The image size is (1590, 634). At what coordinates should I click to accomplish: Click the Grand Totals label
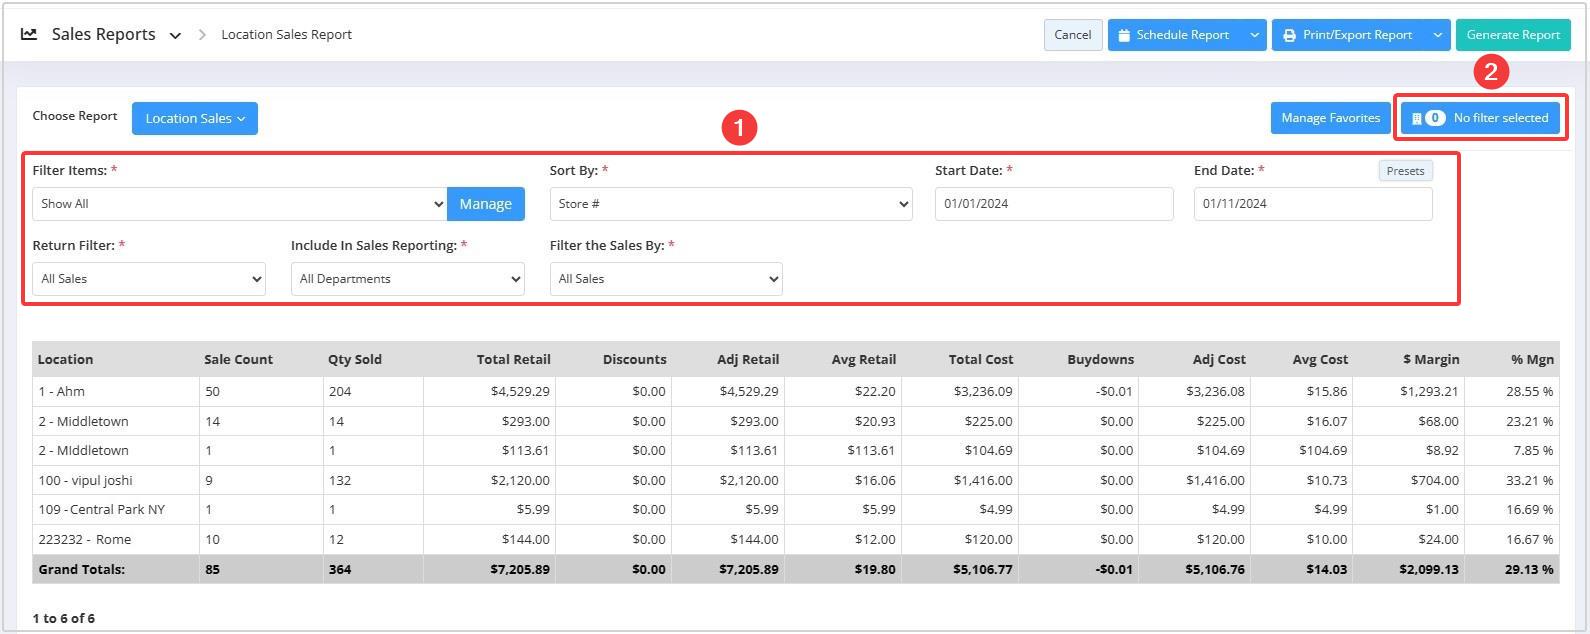tap(81, 569)
